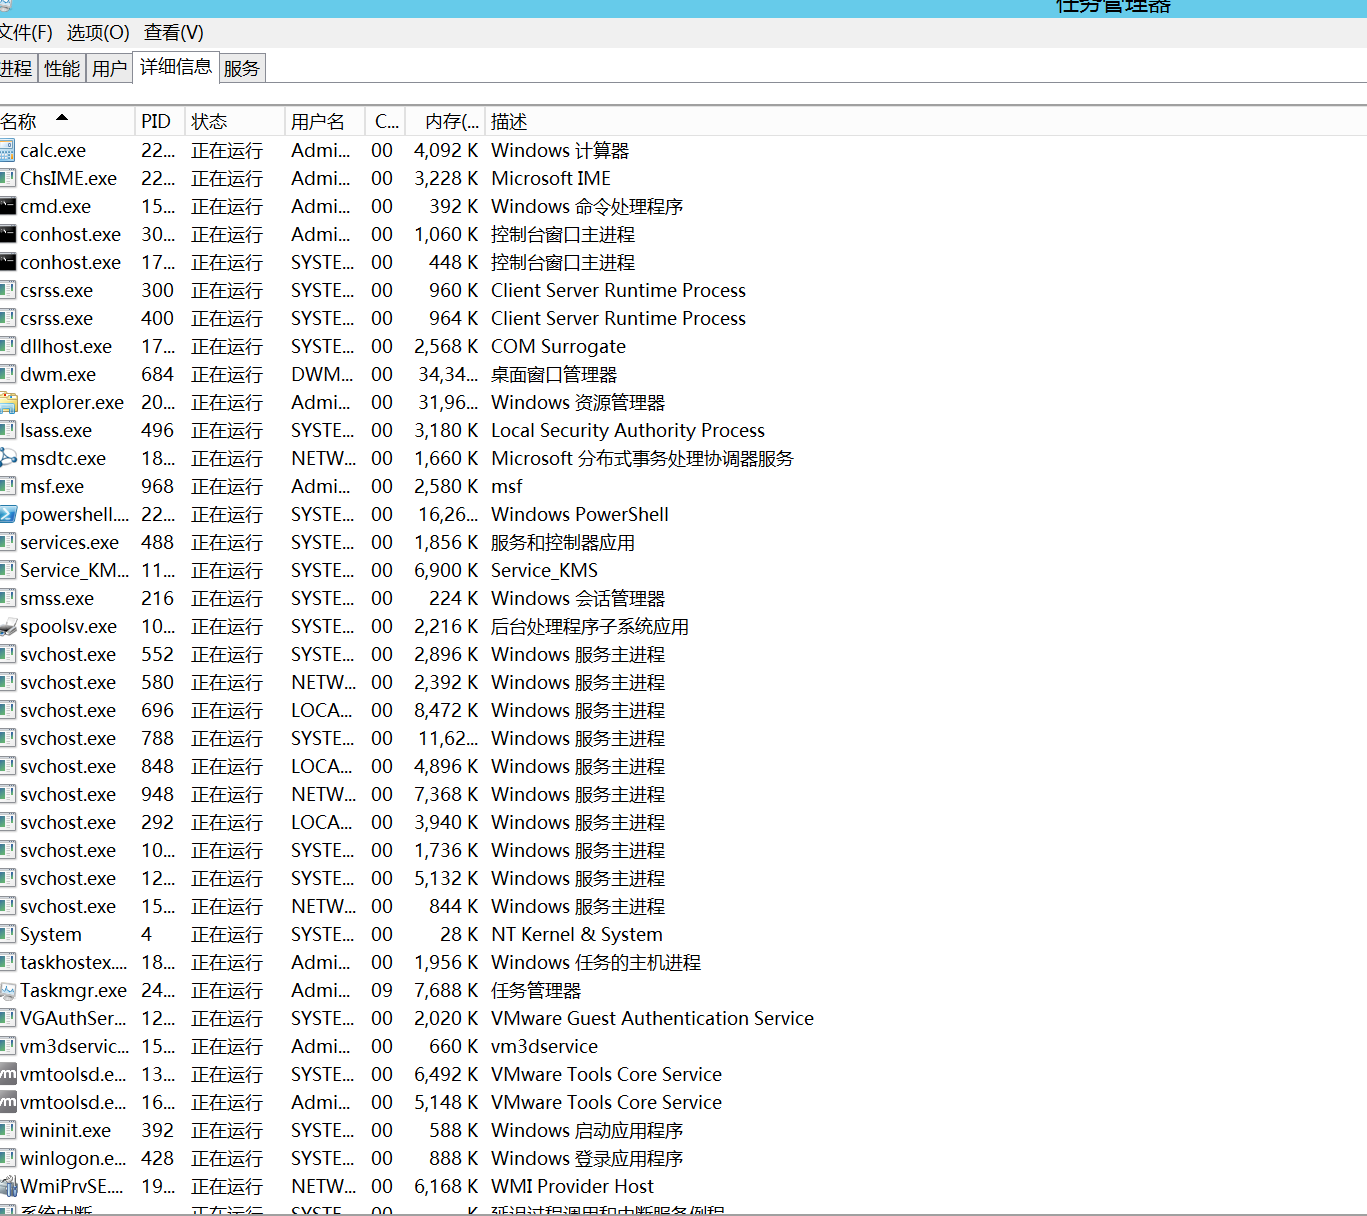Click the taskhostex.exe icon
This screenshot has height=1216, width=1367.
coord(8,963)
